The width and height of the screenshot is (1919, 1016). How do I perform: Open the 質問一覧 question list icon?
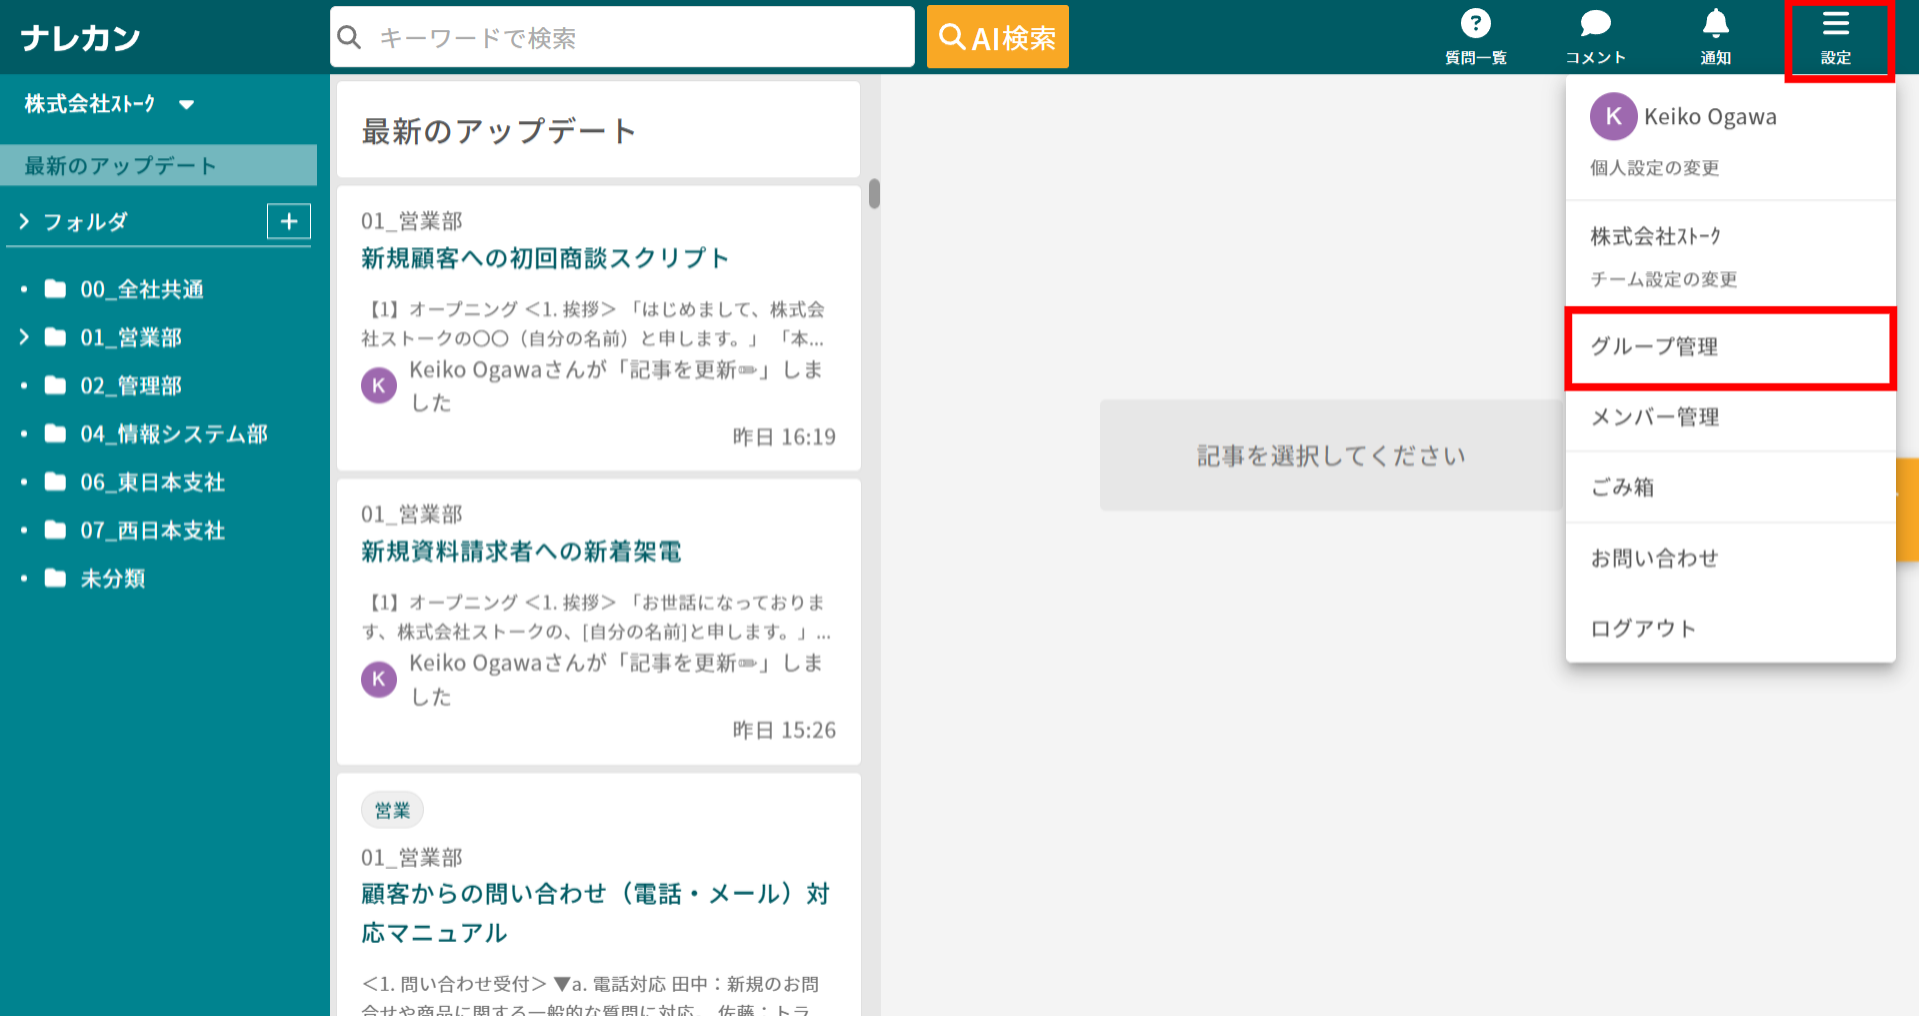pyautogui.click(x=1475, y=24)
